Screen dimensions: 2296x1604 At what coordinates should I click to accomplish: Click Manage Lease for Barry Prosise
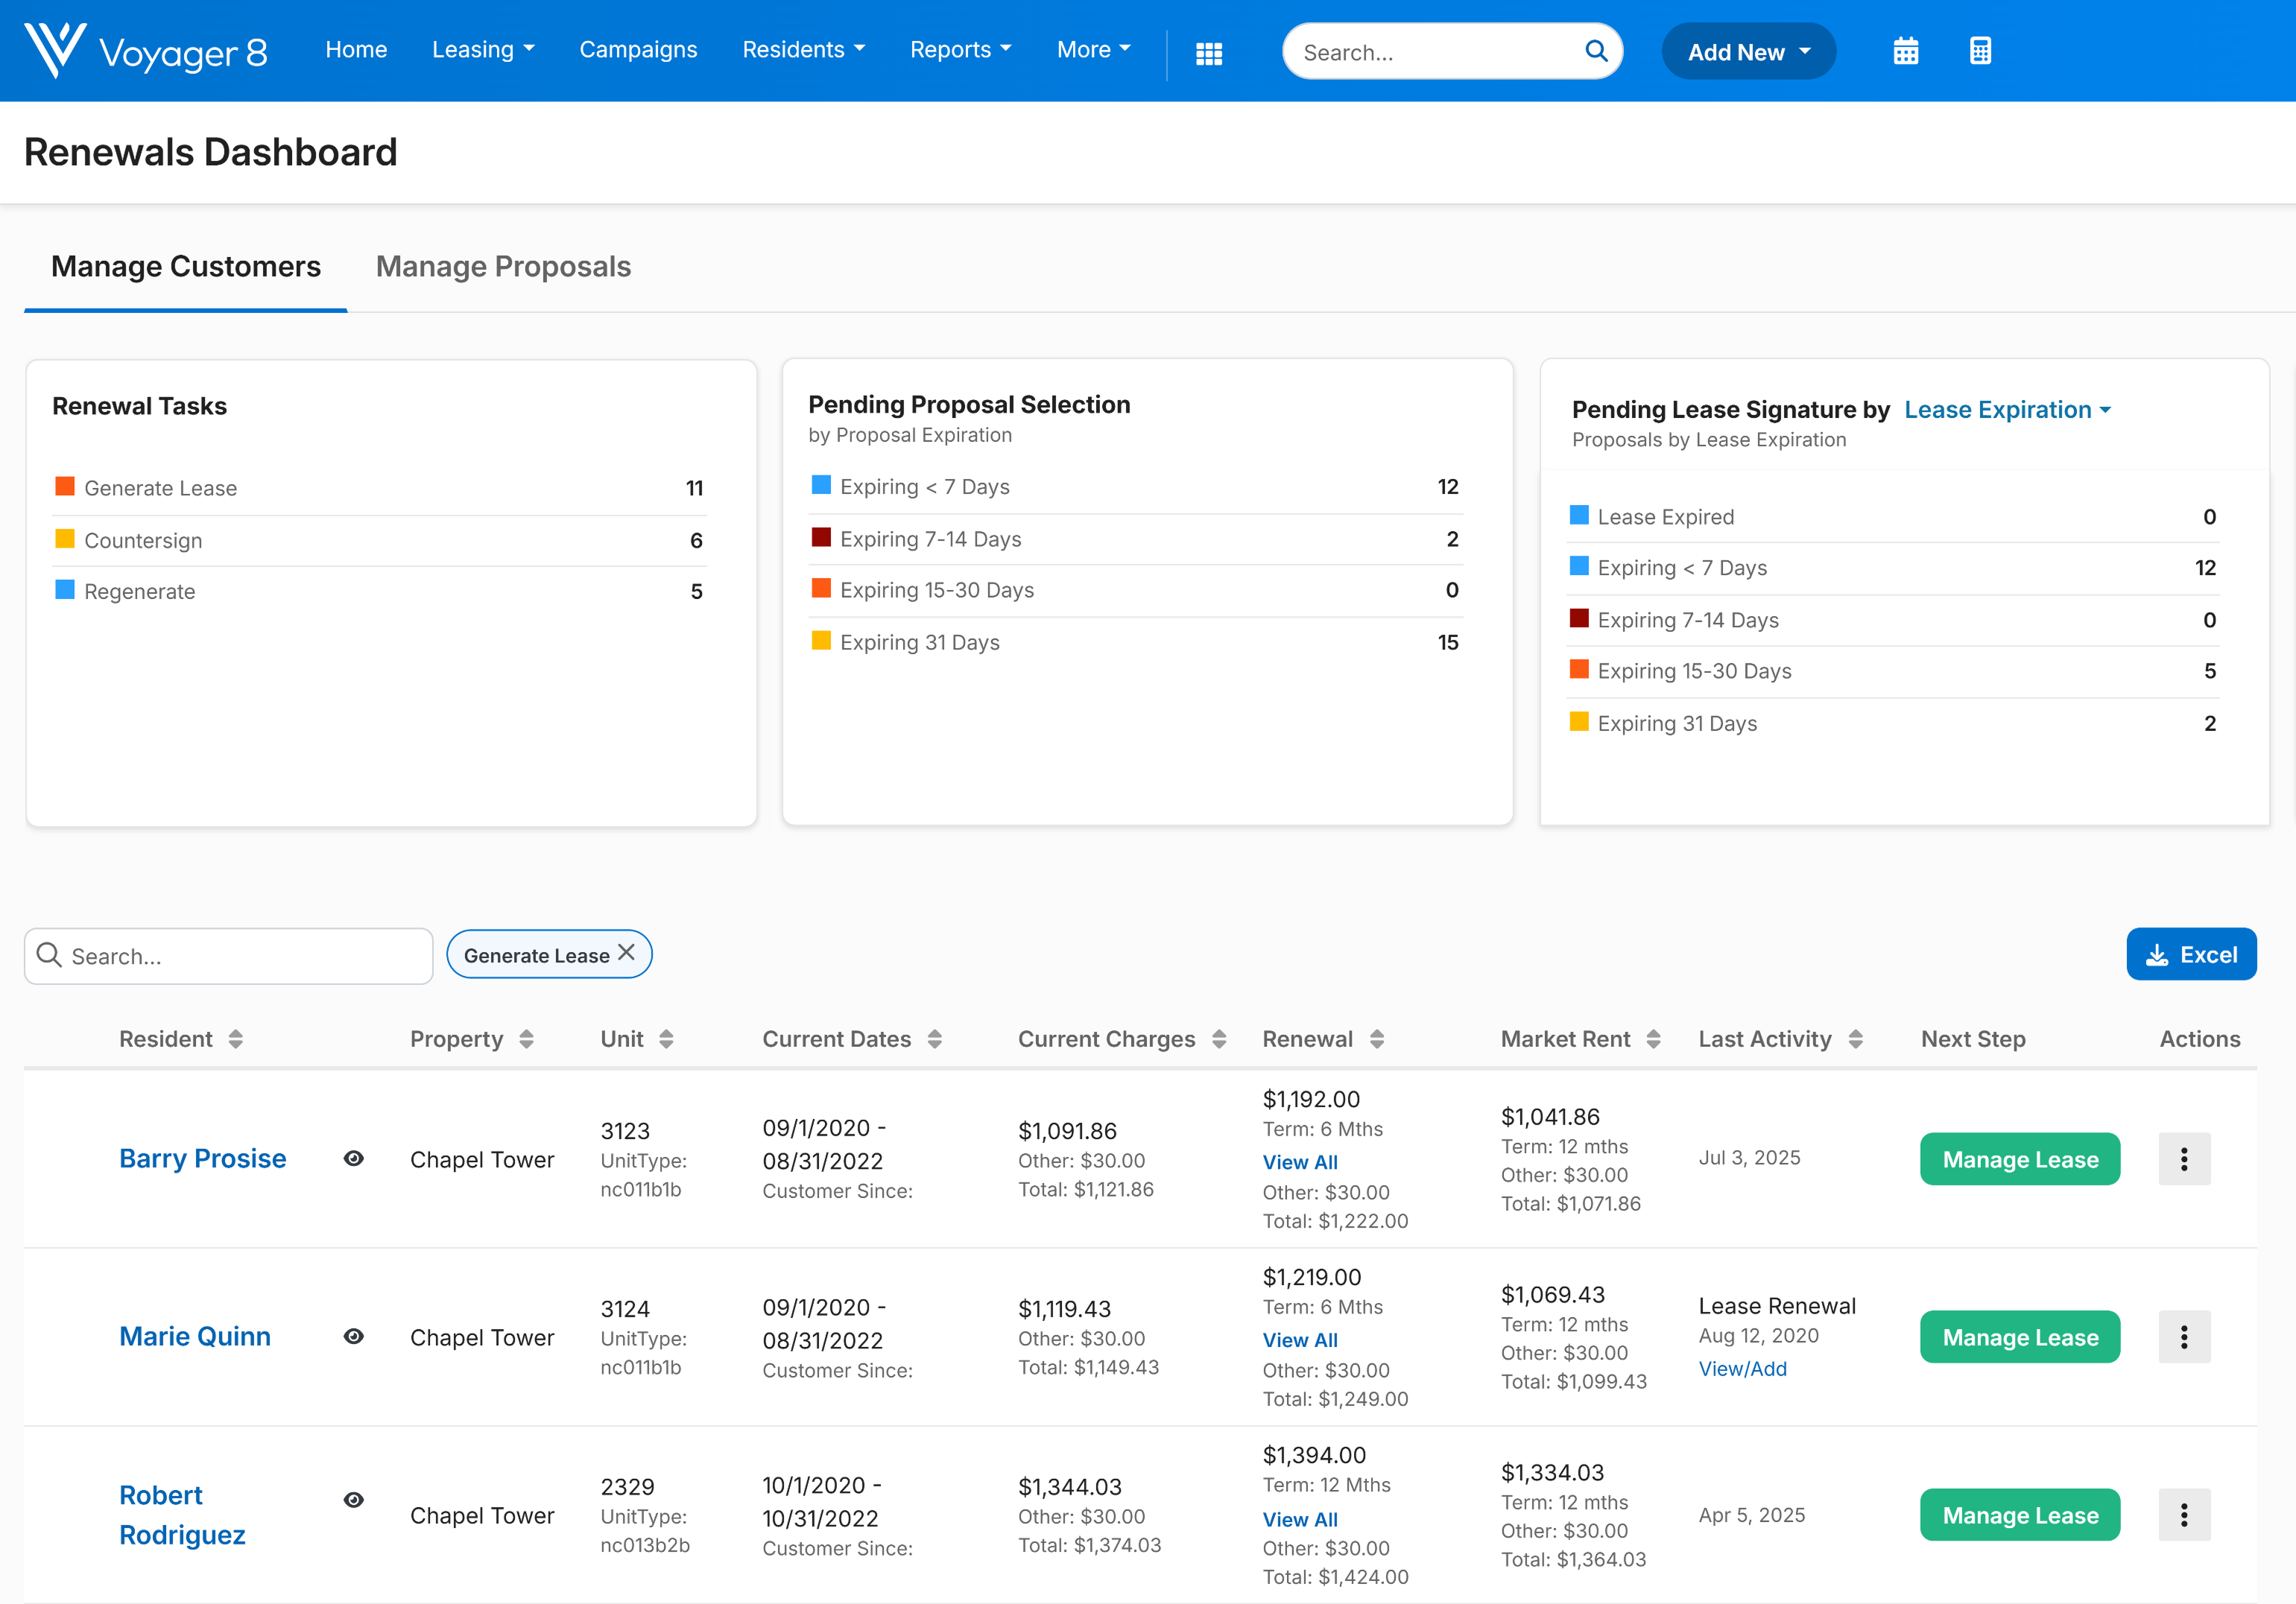[2020, 1159]
